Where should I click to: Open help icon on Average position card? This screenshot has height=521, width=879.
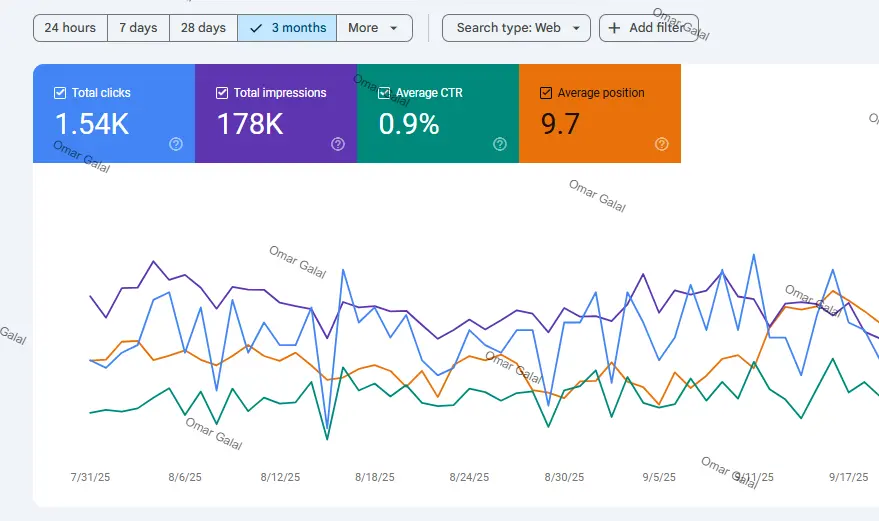662,144
